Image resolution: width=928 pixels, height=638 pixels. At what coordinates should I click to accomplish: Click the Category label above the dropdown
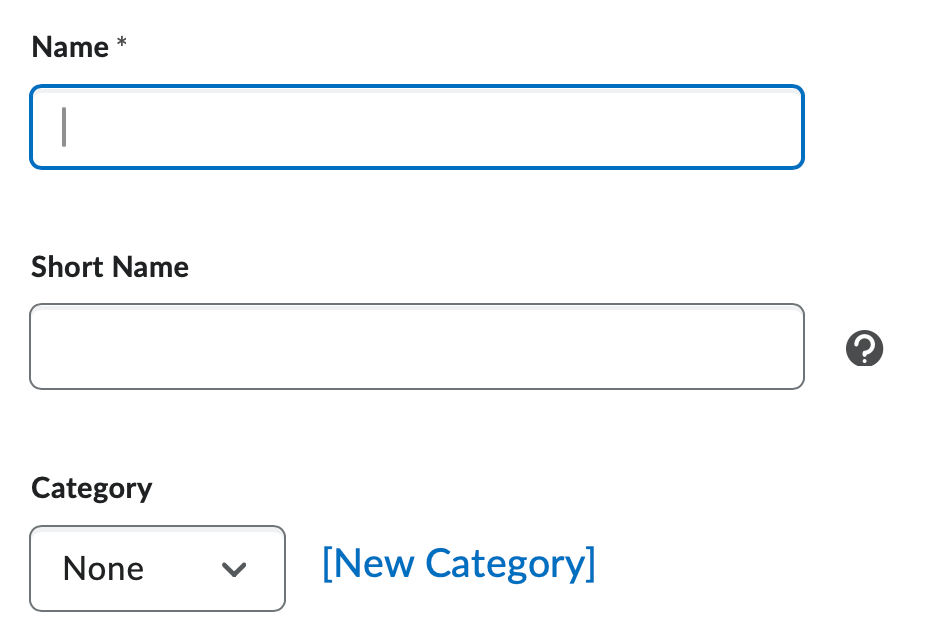tap(91, 489)
